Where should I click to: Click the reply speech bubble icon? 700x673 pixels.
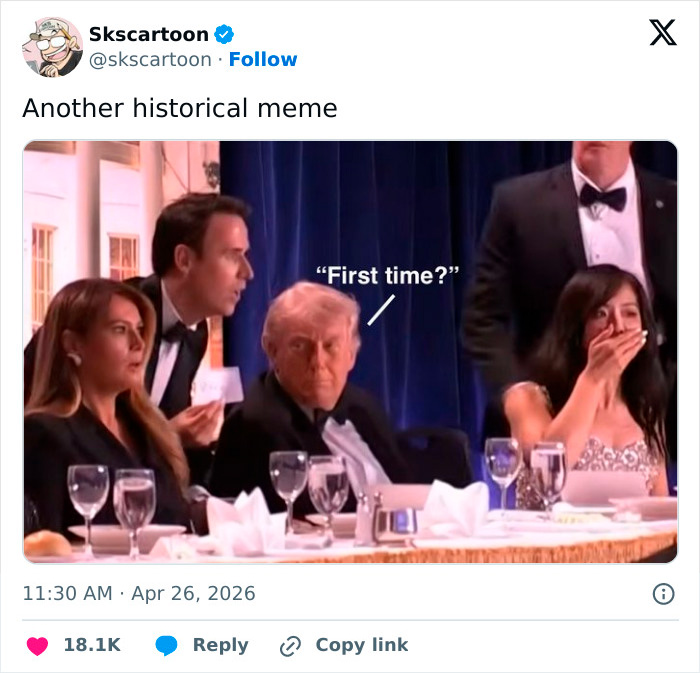coord(167,646)
